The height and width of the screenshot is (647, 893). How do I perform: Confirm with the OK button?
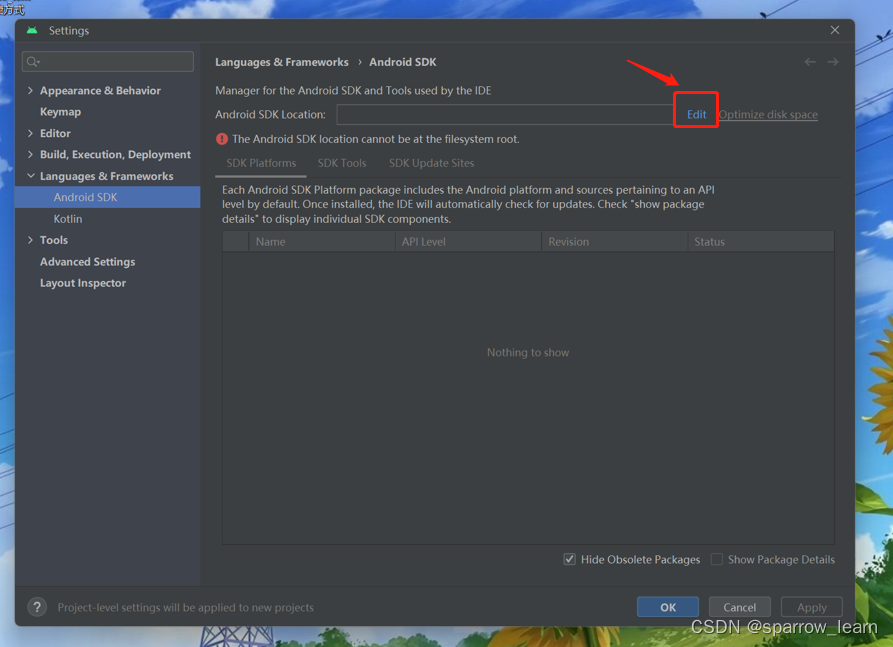pos(668,607)
